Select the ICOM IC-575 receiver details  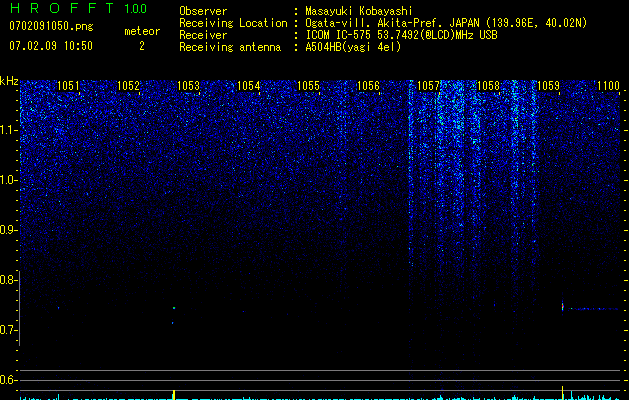pyautogui.click(x=401, y=35)
